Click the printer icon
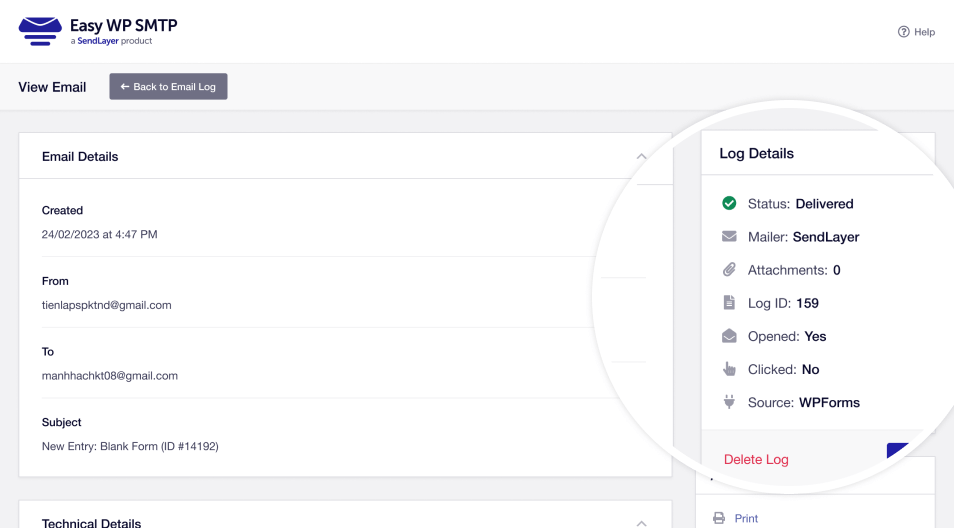 pyautogui.click(x=718, y=518)
